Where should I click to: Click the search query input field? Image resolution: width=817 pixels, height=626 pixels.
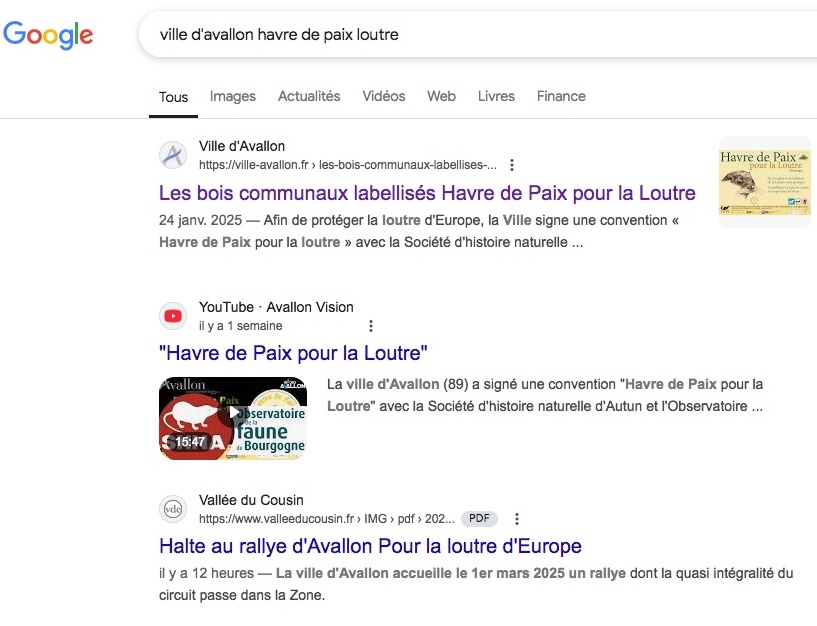[478, 34]
